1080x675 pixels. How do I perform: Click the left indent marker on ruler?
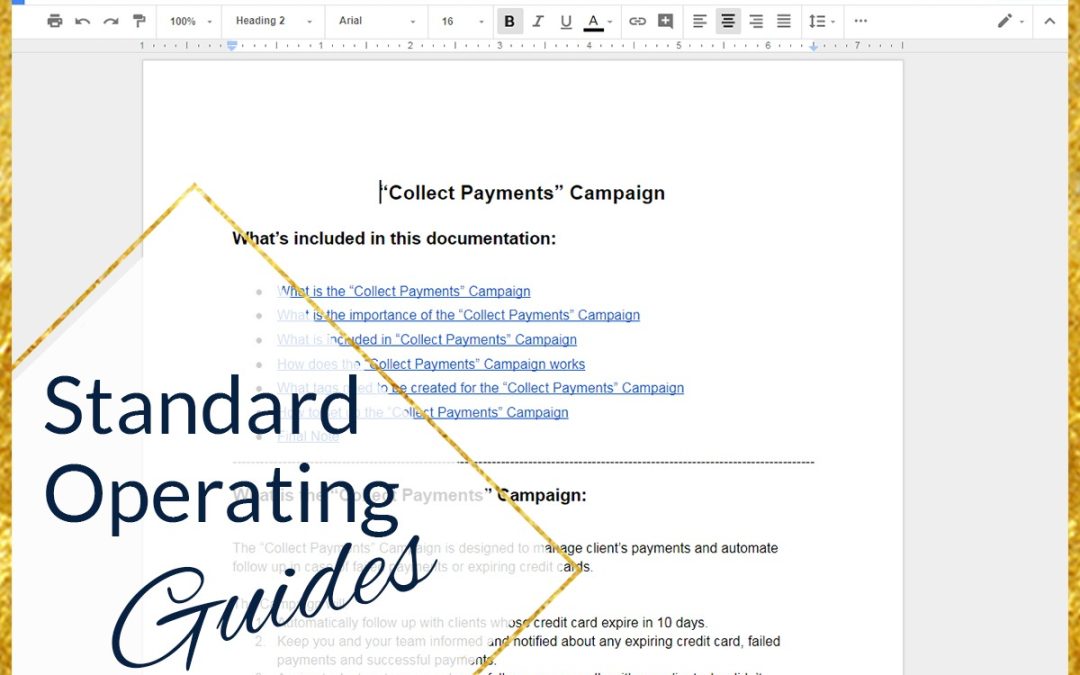tap(232, 45)
